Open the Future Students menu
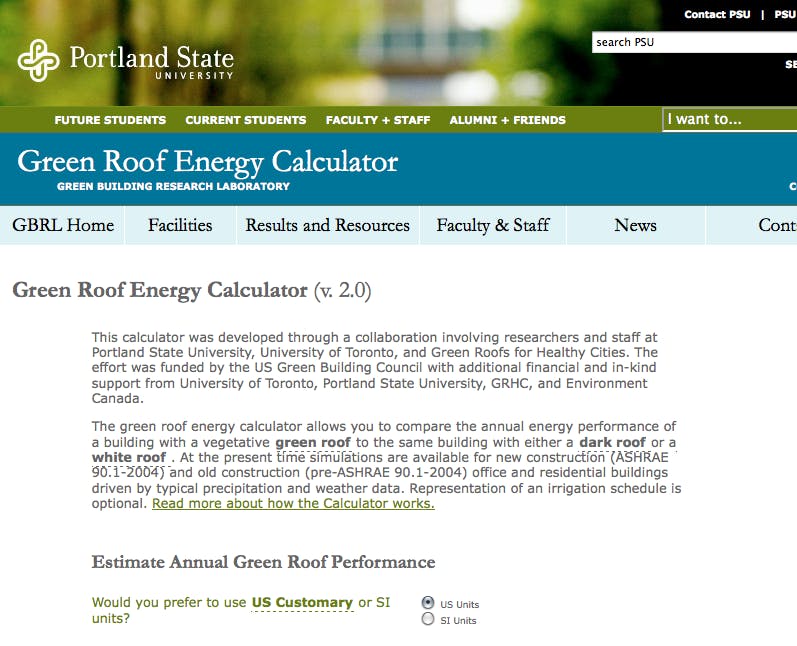The height and width of the screenshot is (646, 797). coord(110,120)
